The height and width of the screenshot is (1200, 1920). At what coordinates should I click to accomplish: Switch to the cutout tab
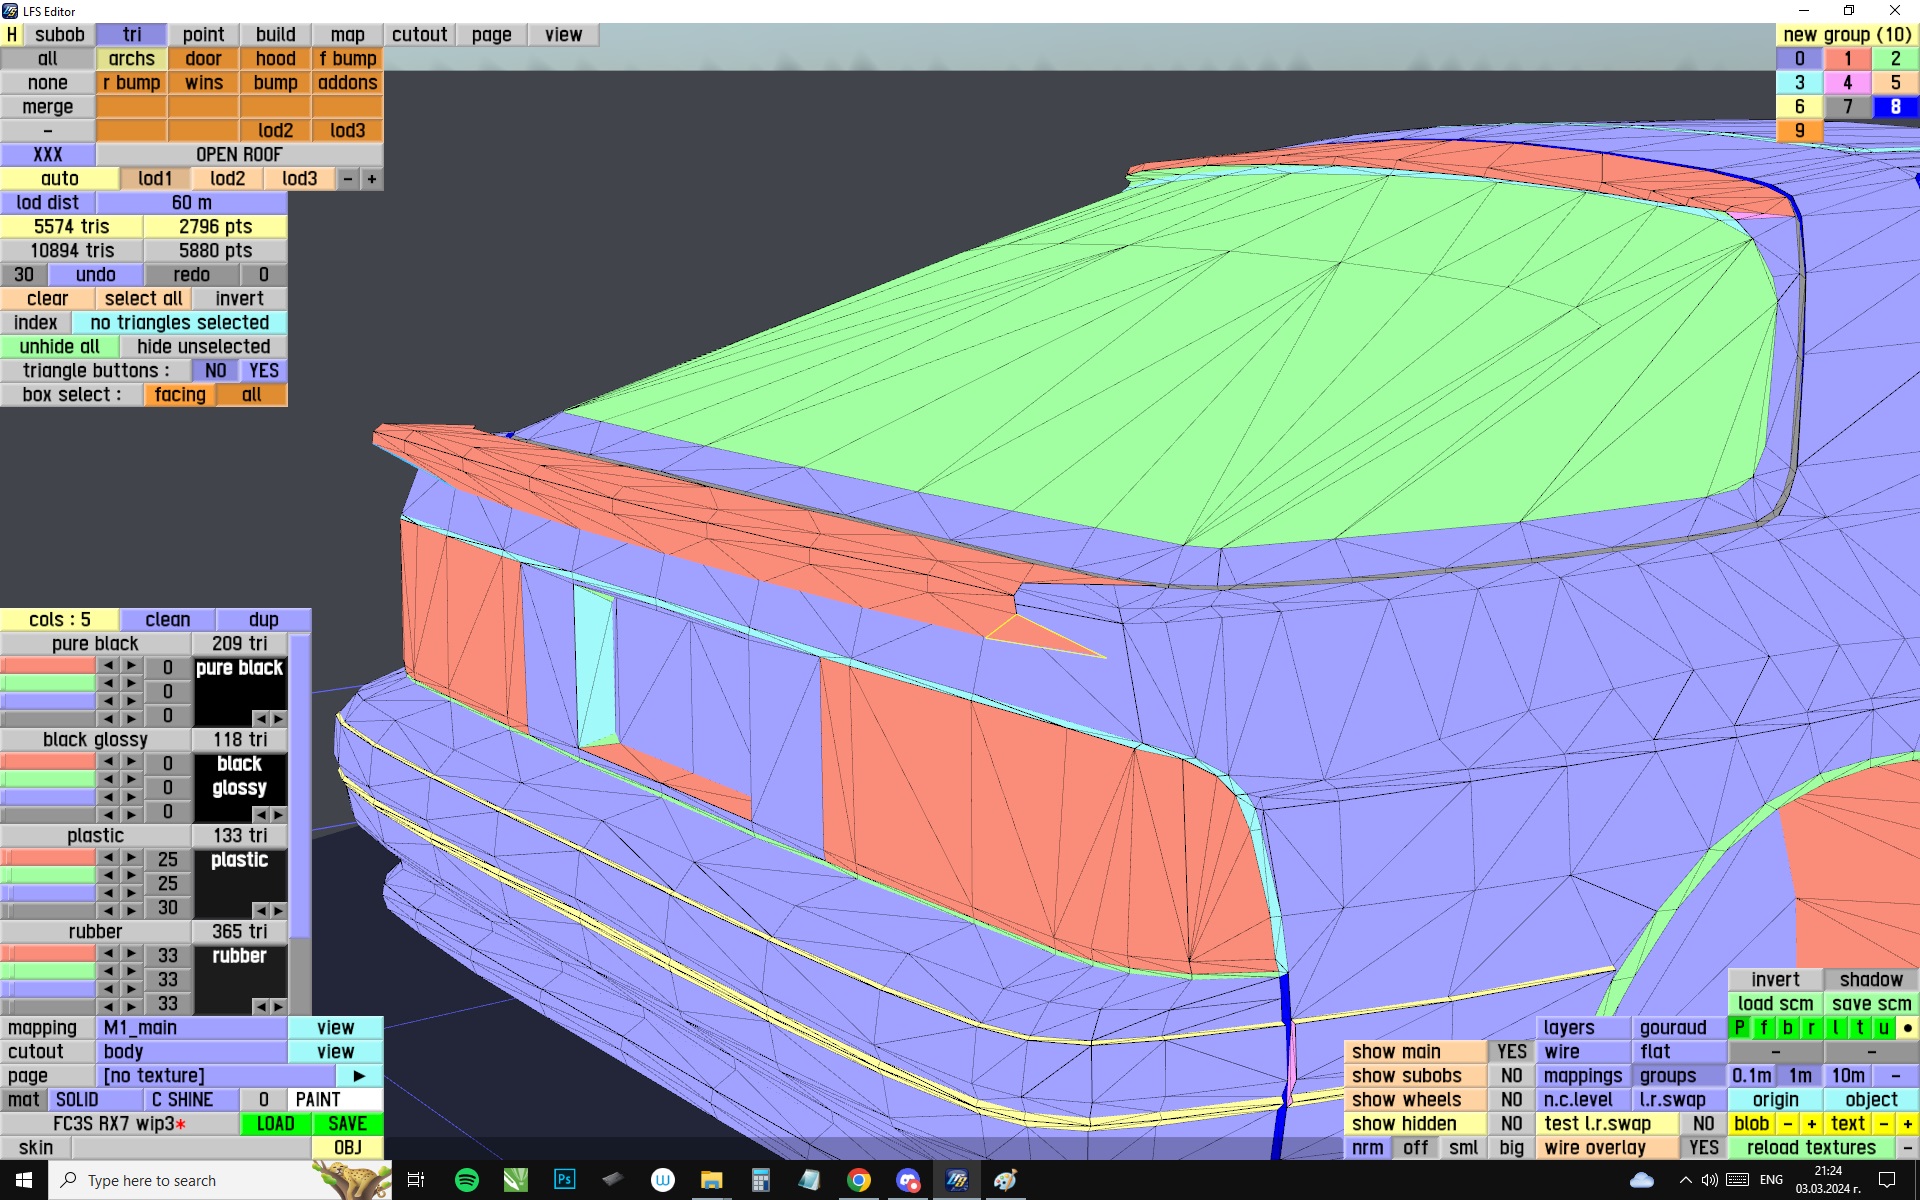click(419, 35)
